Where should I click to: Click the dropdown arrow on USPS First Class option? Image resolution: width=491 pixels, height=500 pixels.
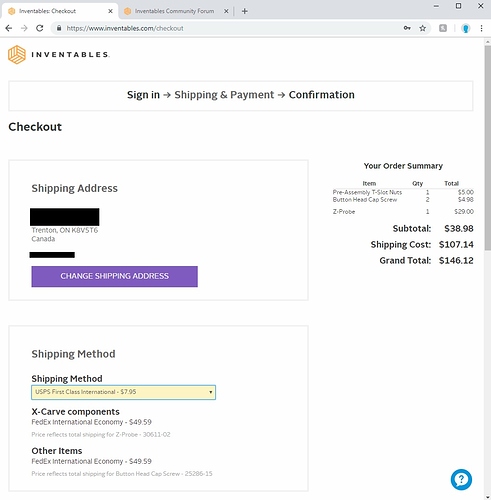(x=211, y=392)
